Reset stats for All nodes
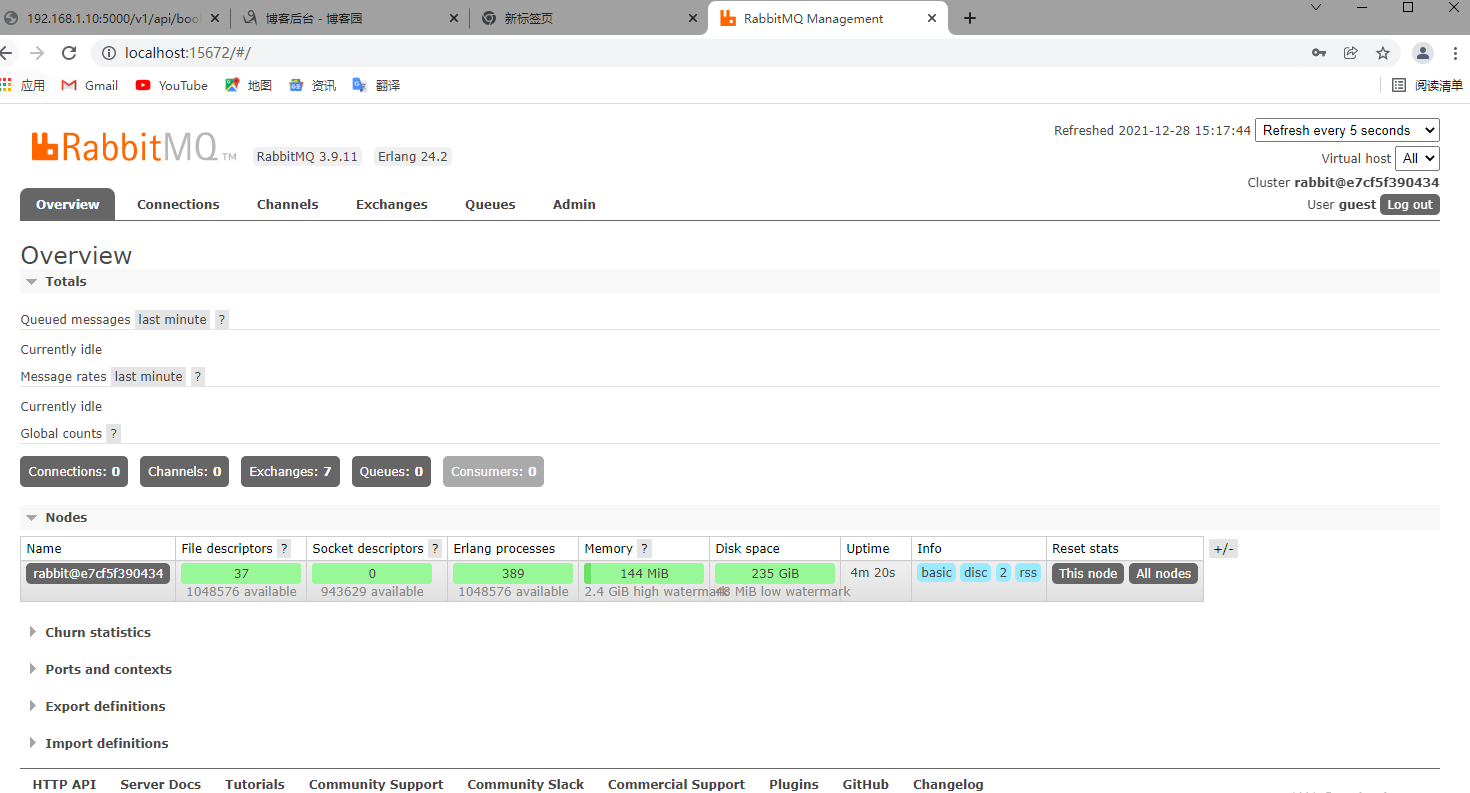The image size is (1470, 793). point(1163,573)
